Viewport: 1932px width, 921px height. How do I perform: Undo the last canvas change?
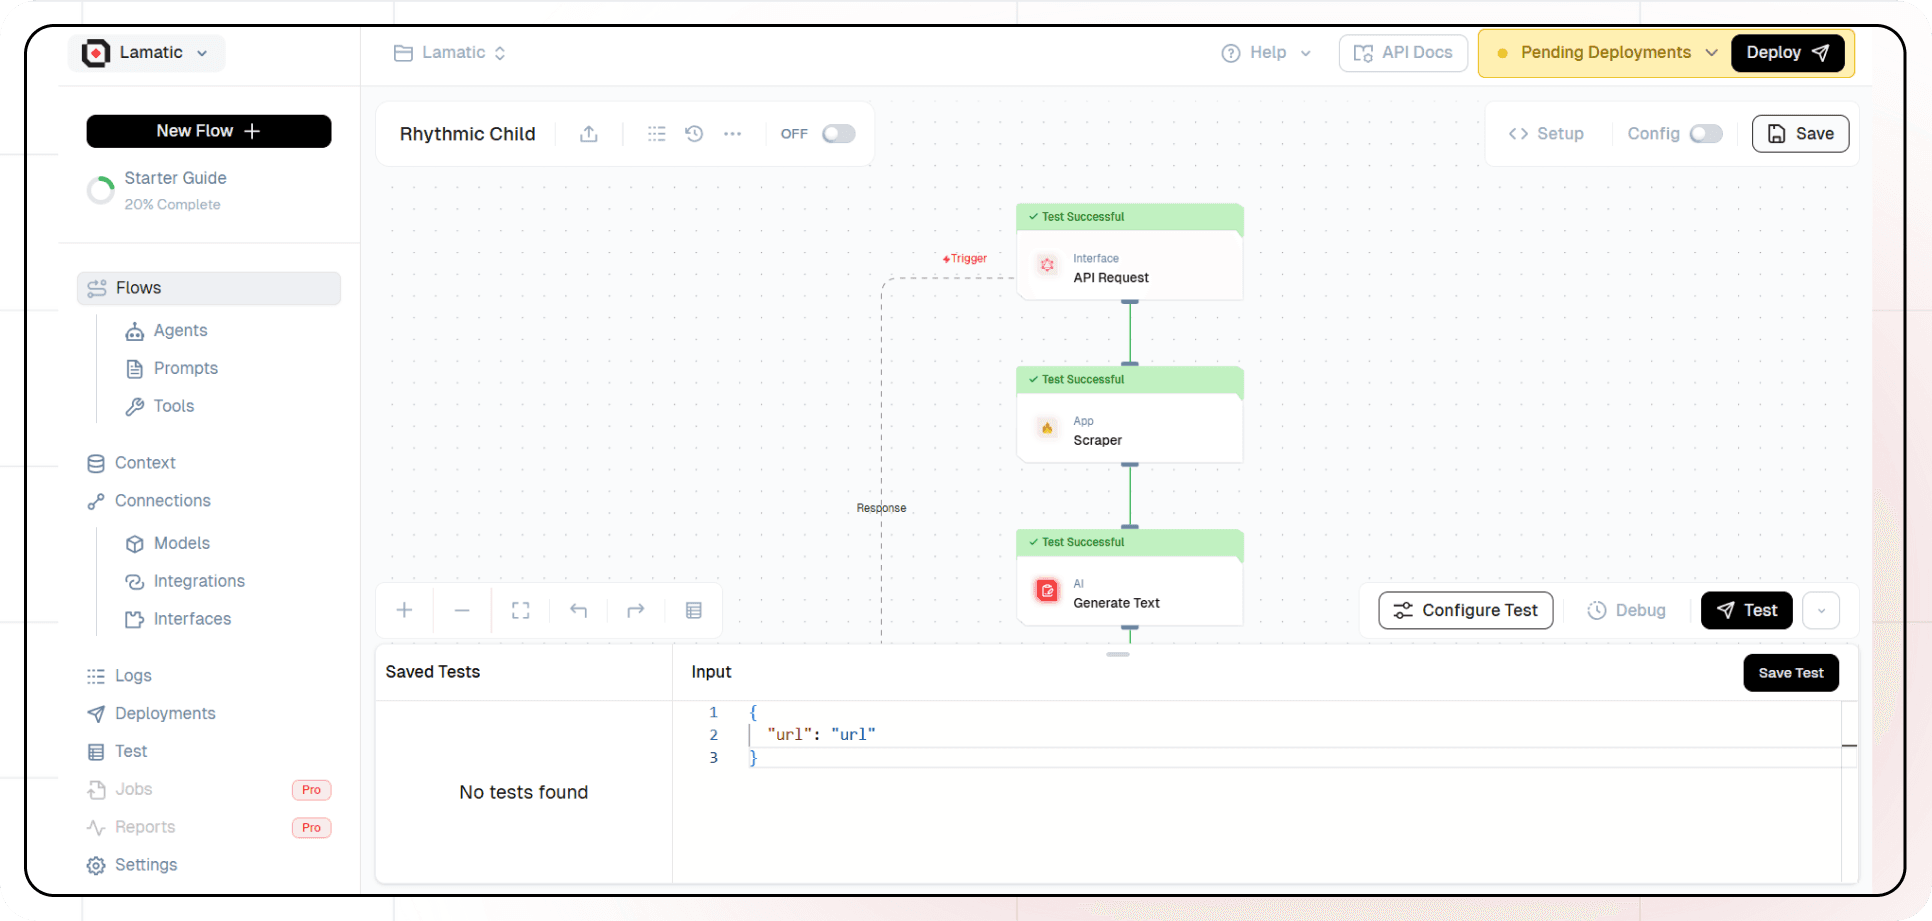click(x=578, y=610)
